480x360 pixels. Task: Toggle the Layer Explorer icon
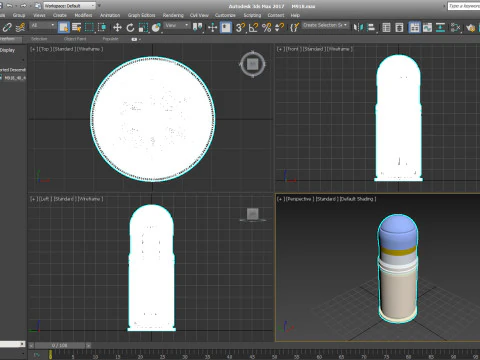pyautogui.click(x=399, y=27)
